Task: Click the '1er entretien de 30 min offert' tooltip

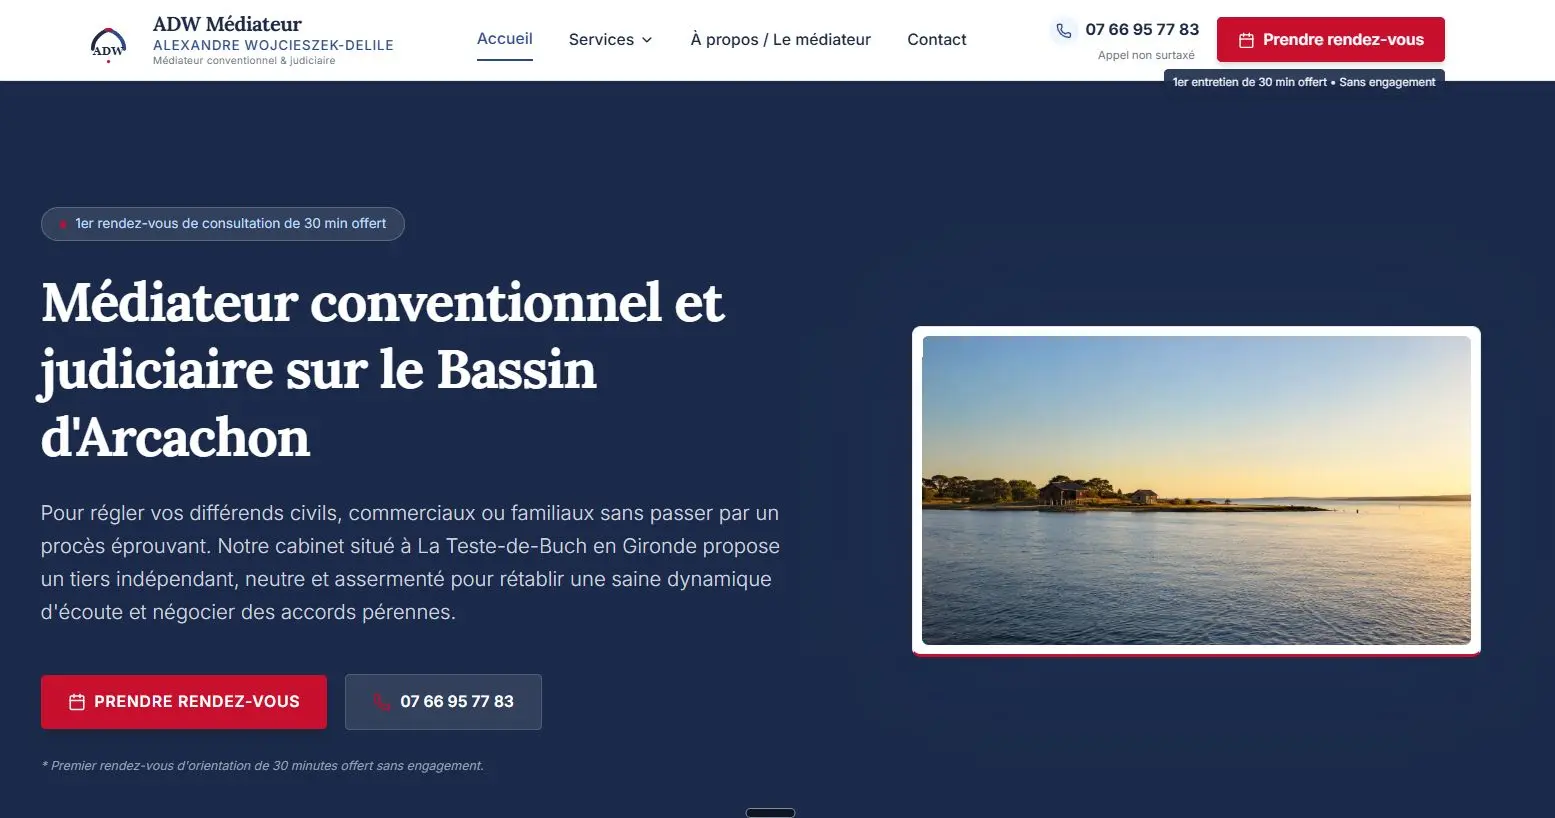Action: (1304, 82)
